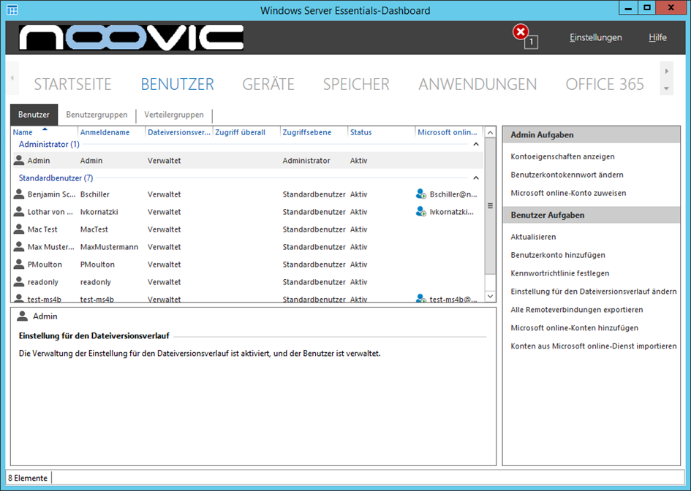The width and height of the screenshot is (691, 491).
Task: Click the user list scrollbar down arrow
Action: 490,296
